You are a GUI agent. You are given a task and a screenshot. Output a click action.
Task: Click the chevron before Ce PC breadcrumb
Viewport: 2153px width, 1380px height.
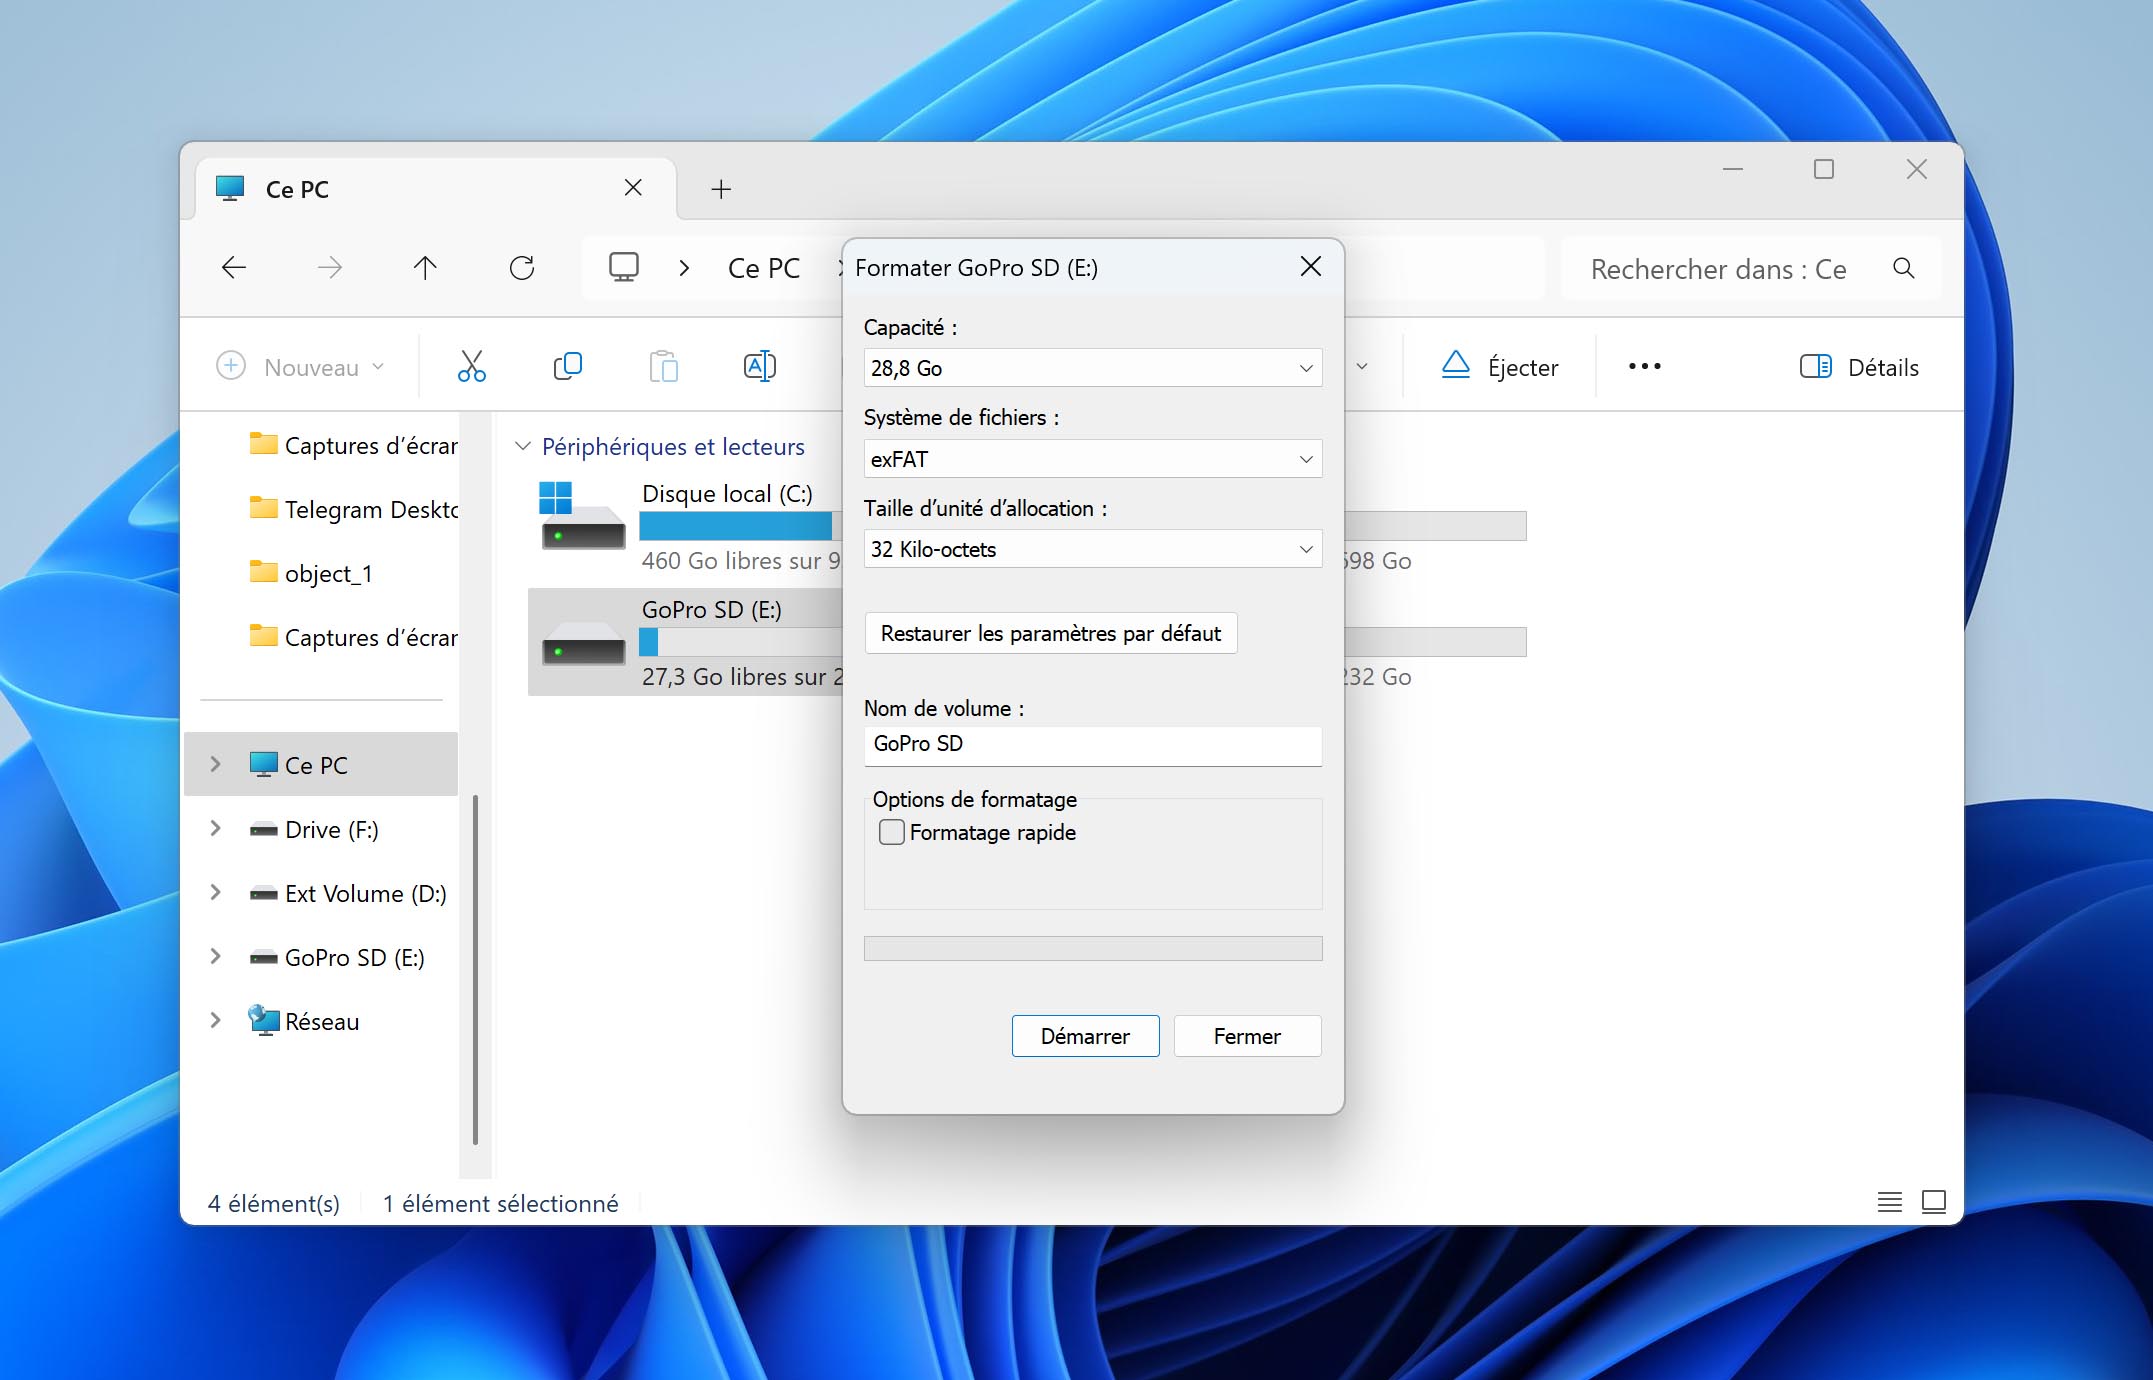coord(684,268)
